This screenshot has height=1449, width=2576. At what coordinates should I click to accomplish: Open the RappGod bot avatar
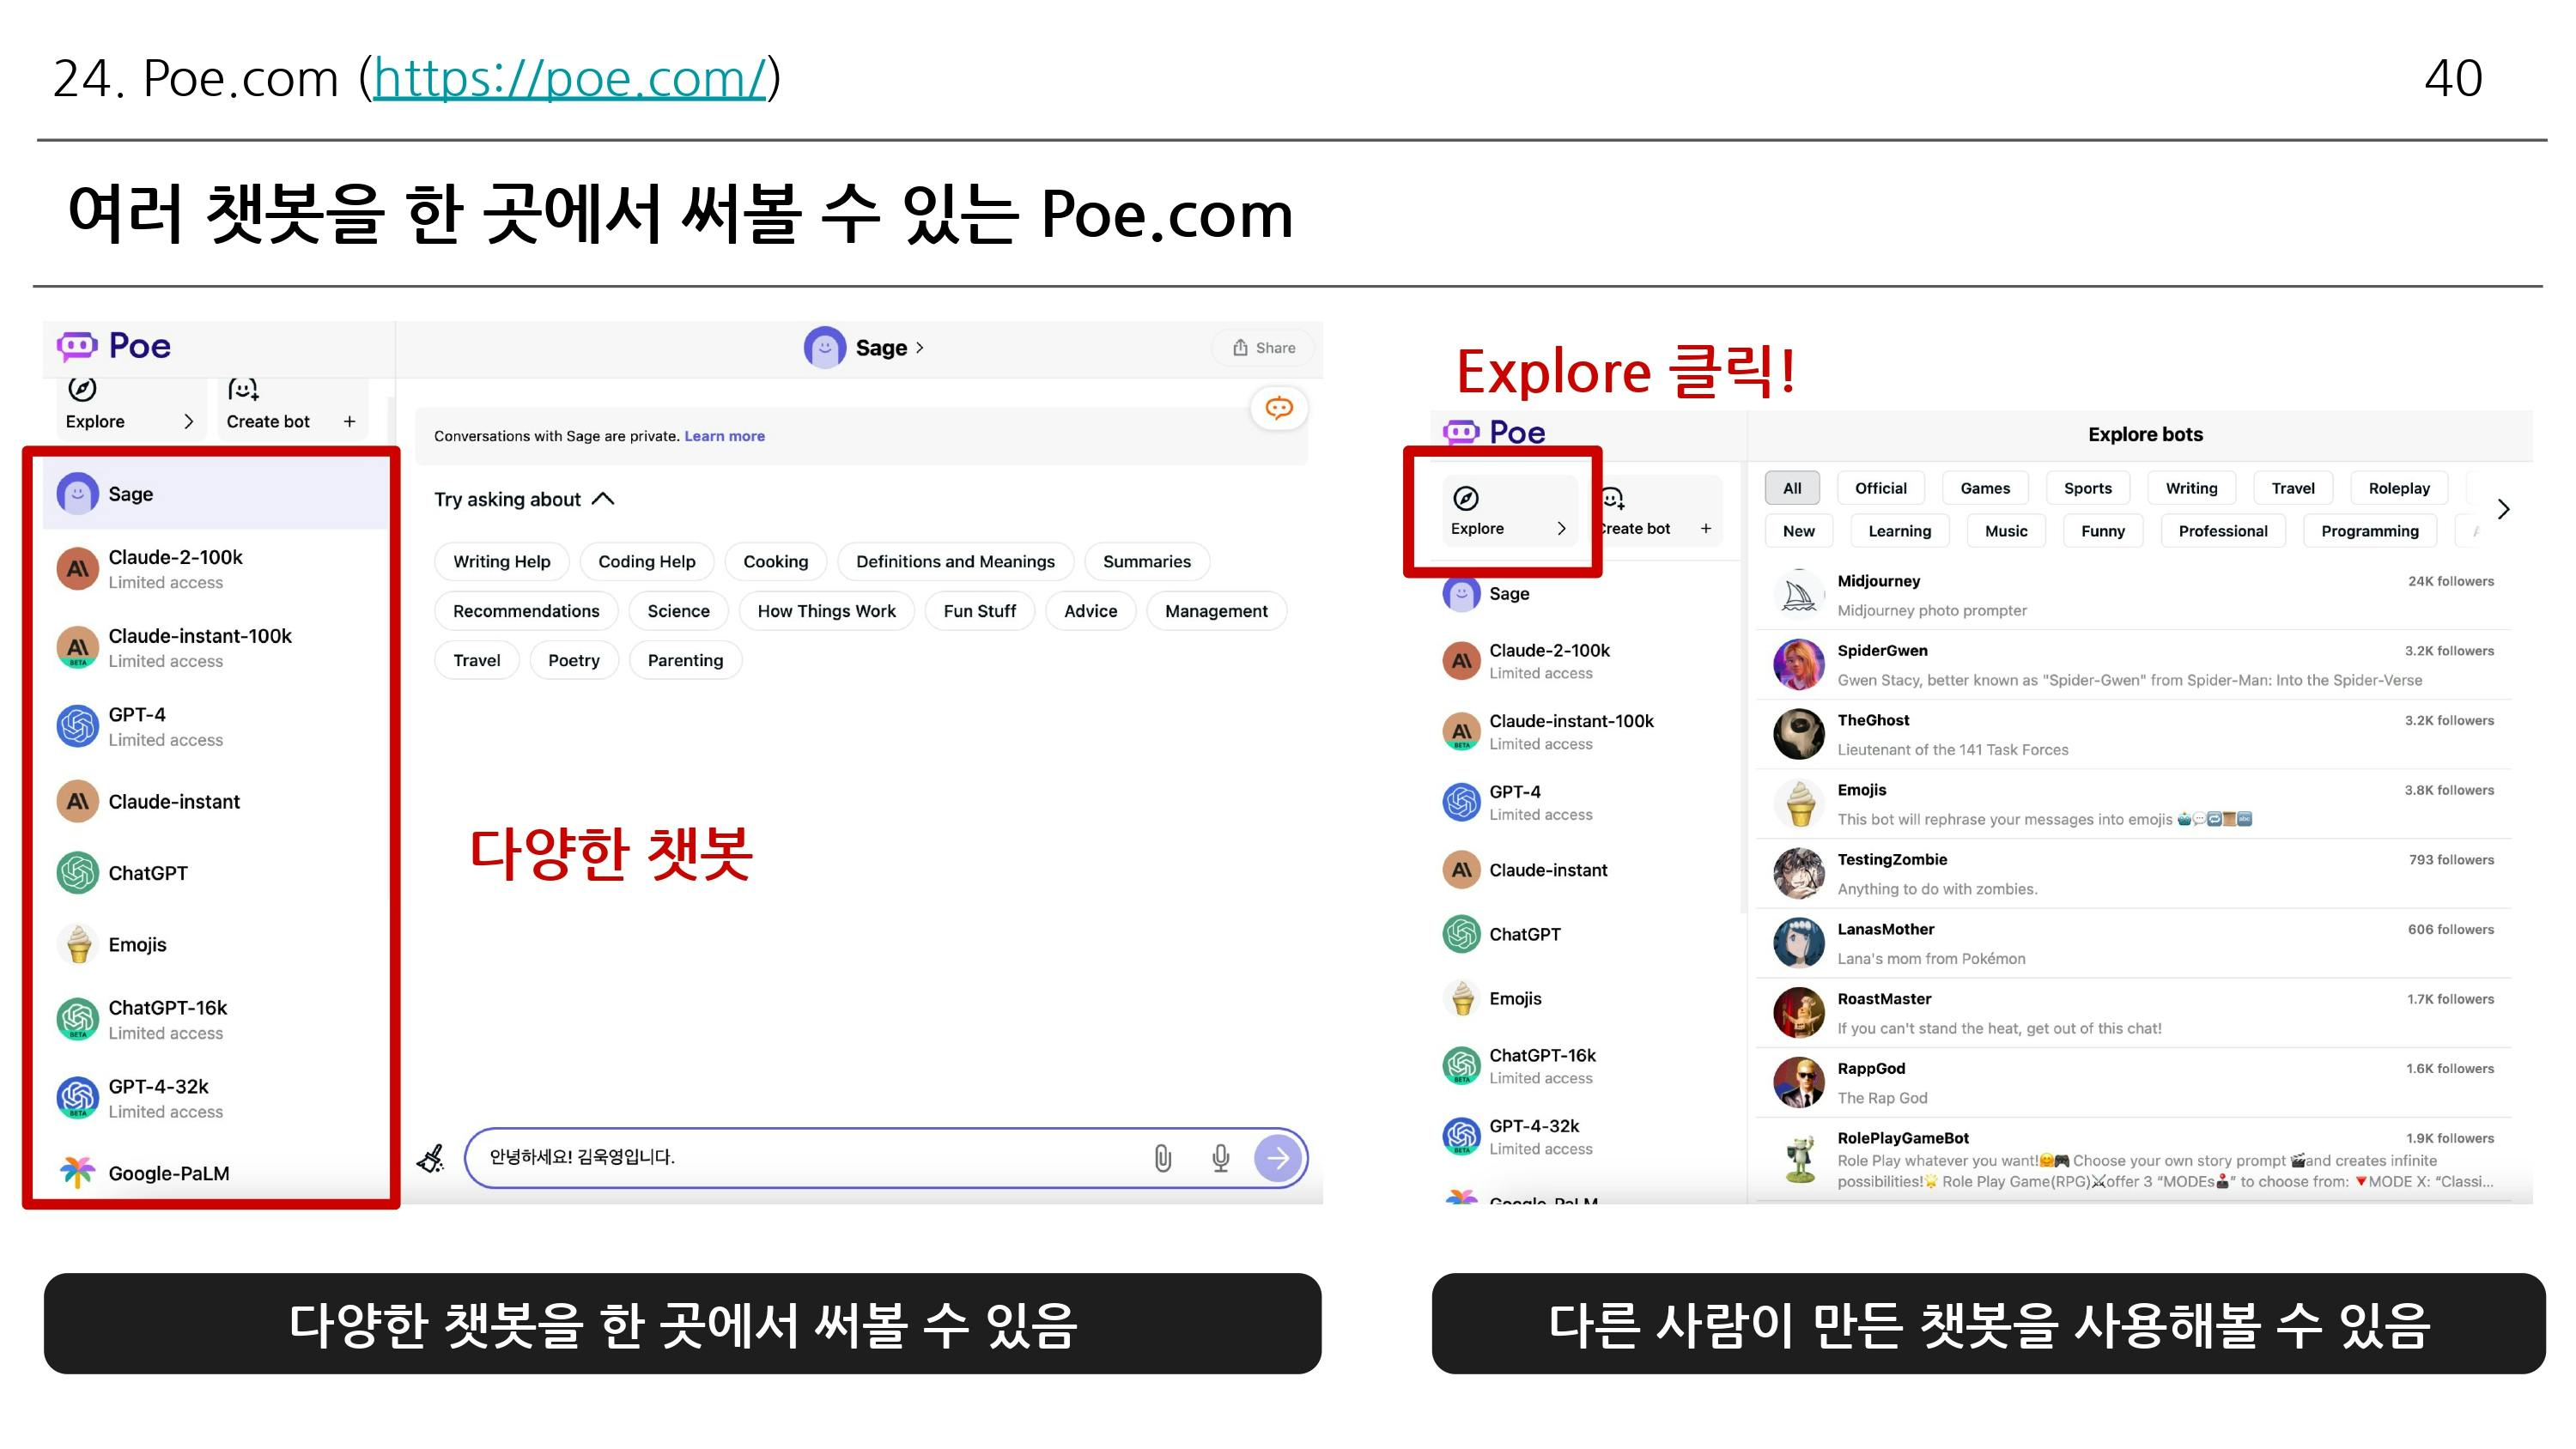coord(1799,1082)
